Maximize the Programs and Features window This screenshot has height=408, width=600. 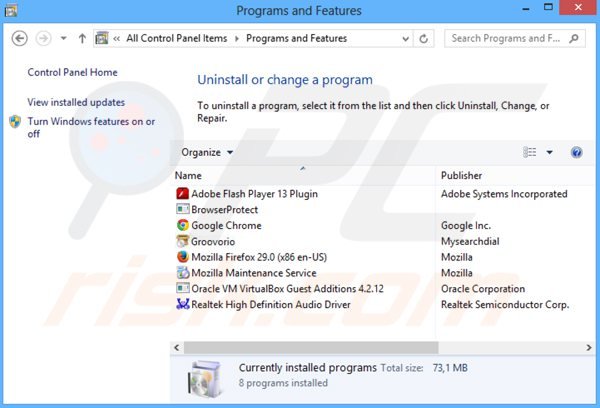(x=548, y=7)
